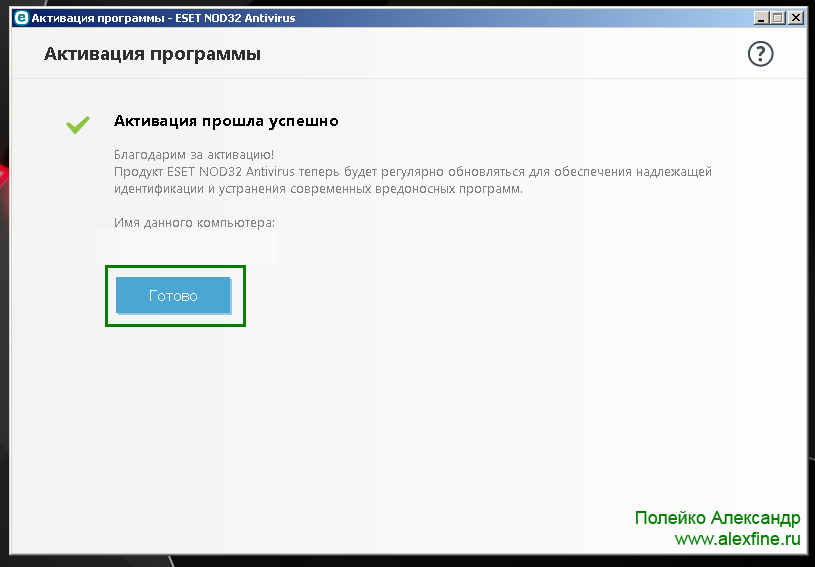The height and width of the screenshot is (567, 815).
Task: Click the line starting 'Продукт ESET NOD32 Antivirus теперь'
Action: click(x=413, y=172)
